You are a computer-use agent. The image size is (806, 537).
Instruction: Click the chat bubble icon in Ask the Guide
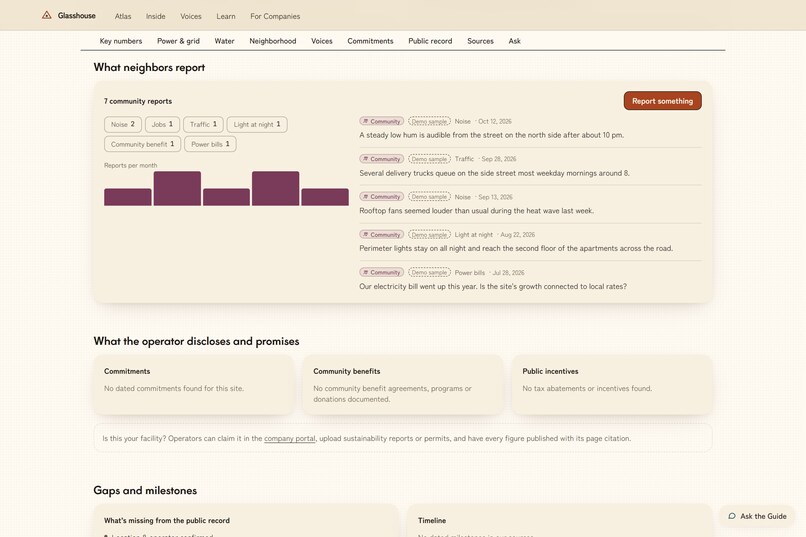coord(732,516)
